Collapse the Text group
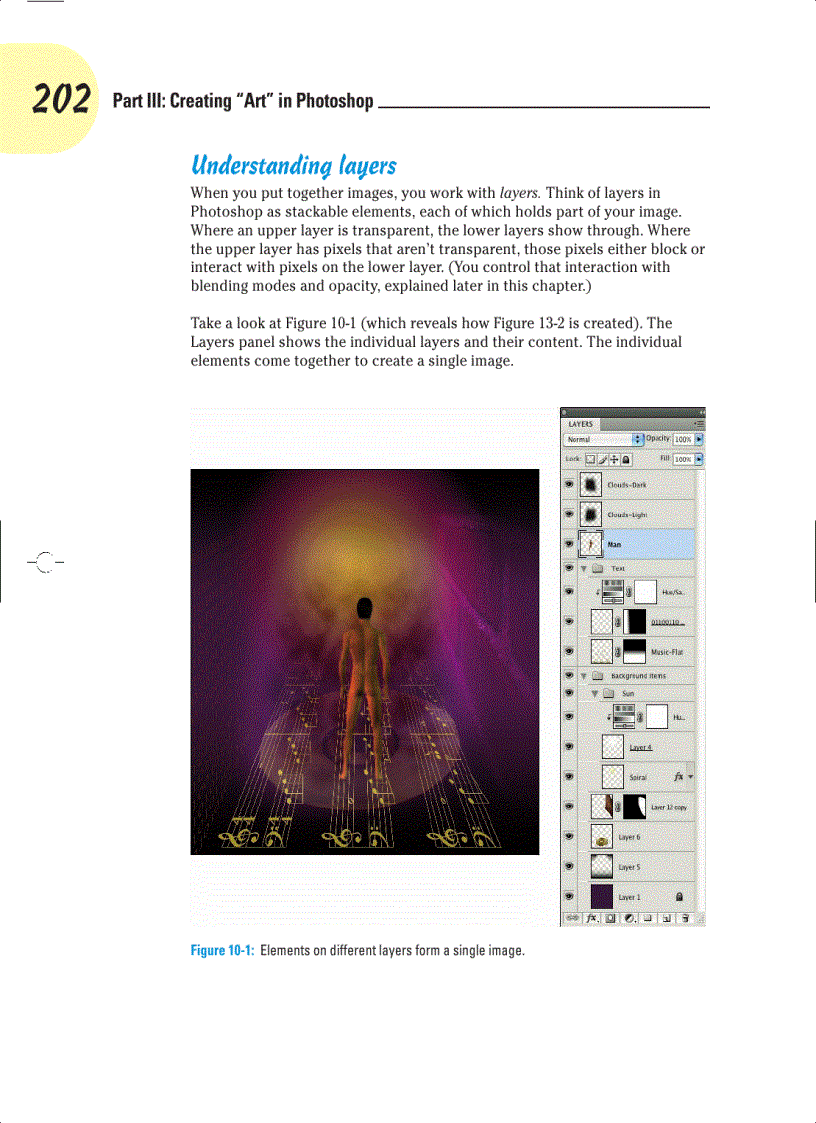Image resolution: width=816 pixels, height=1123 pixels. point(584,568)
